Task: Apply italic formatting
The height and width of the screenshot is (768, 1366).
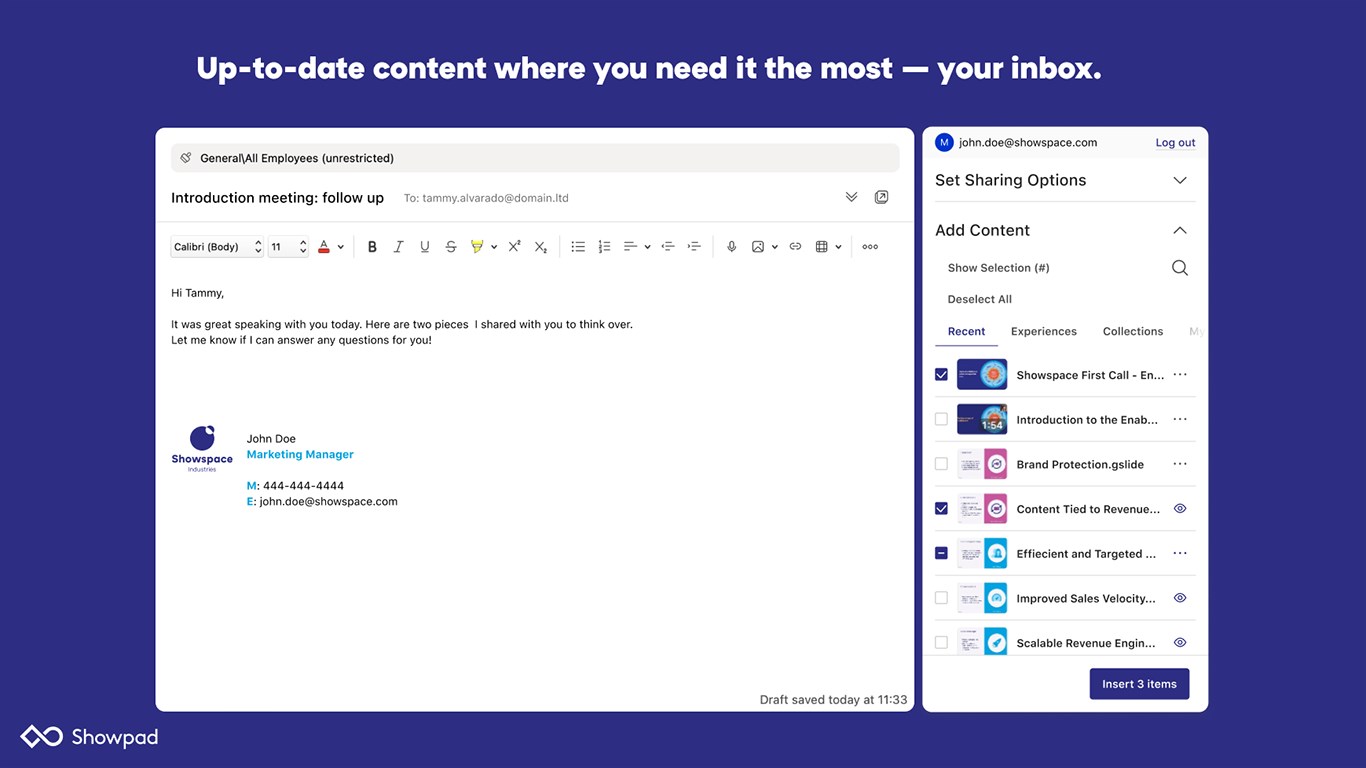Action: [398, 247]
